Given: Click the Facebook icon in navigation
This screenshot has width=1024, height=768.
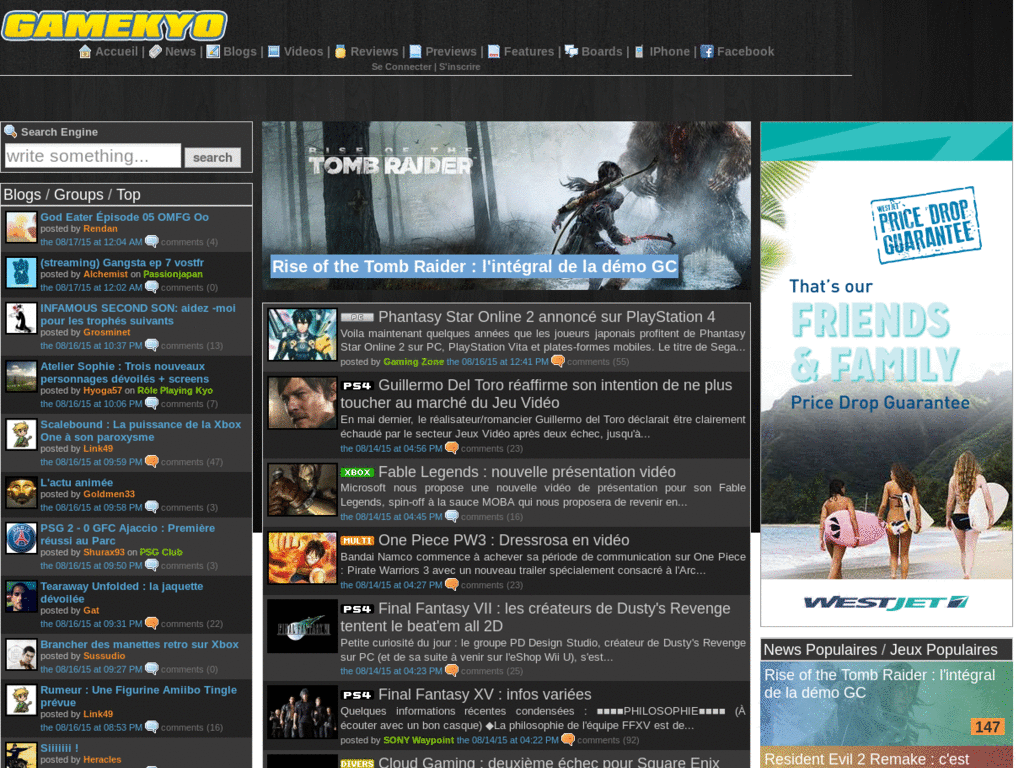Looking at the screenshot, I should pyautogui.click(x=707, y=52).
